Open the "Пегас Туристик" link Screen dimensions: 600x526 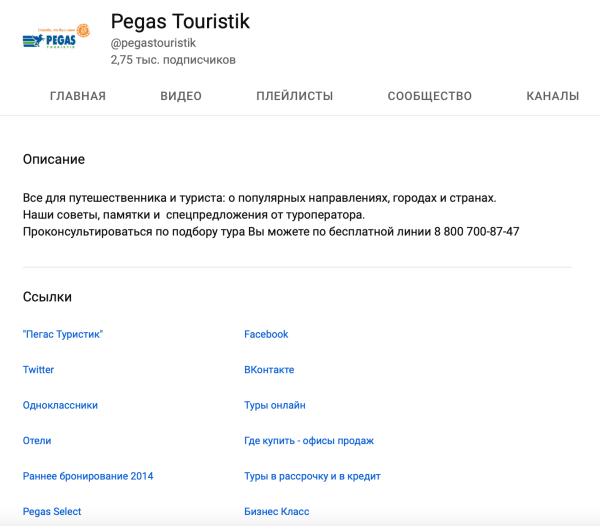[63, 334]
